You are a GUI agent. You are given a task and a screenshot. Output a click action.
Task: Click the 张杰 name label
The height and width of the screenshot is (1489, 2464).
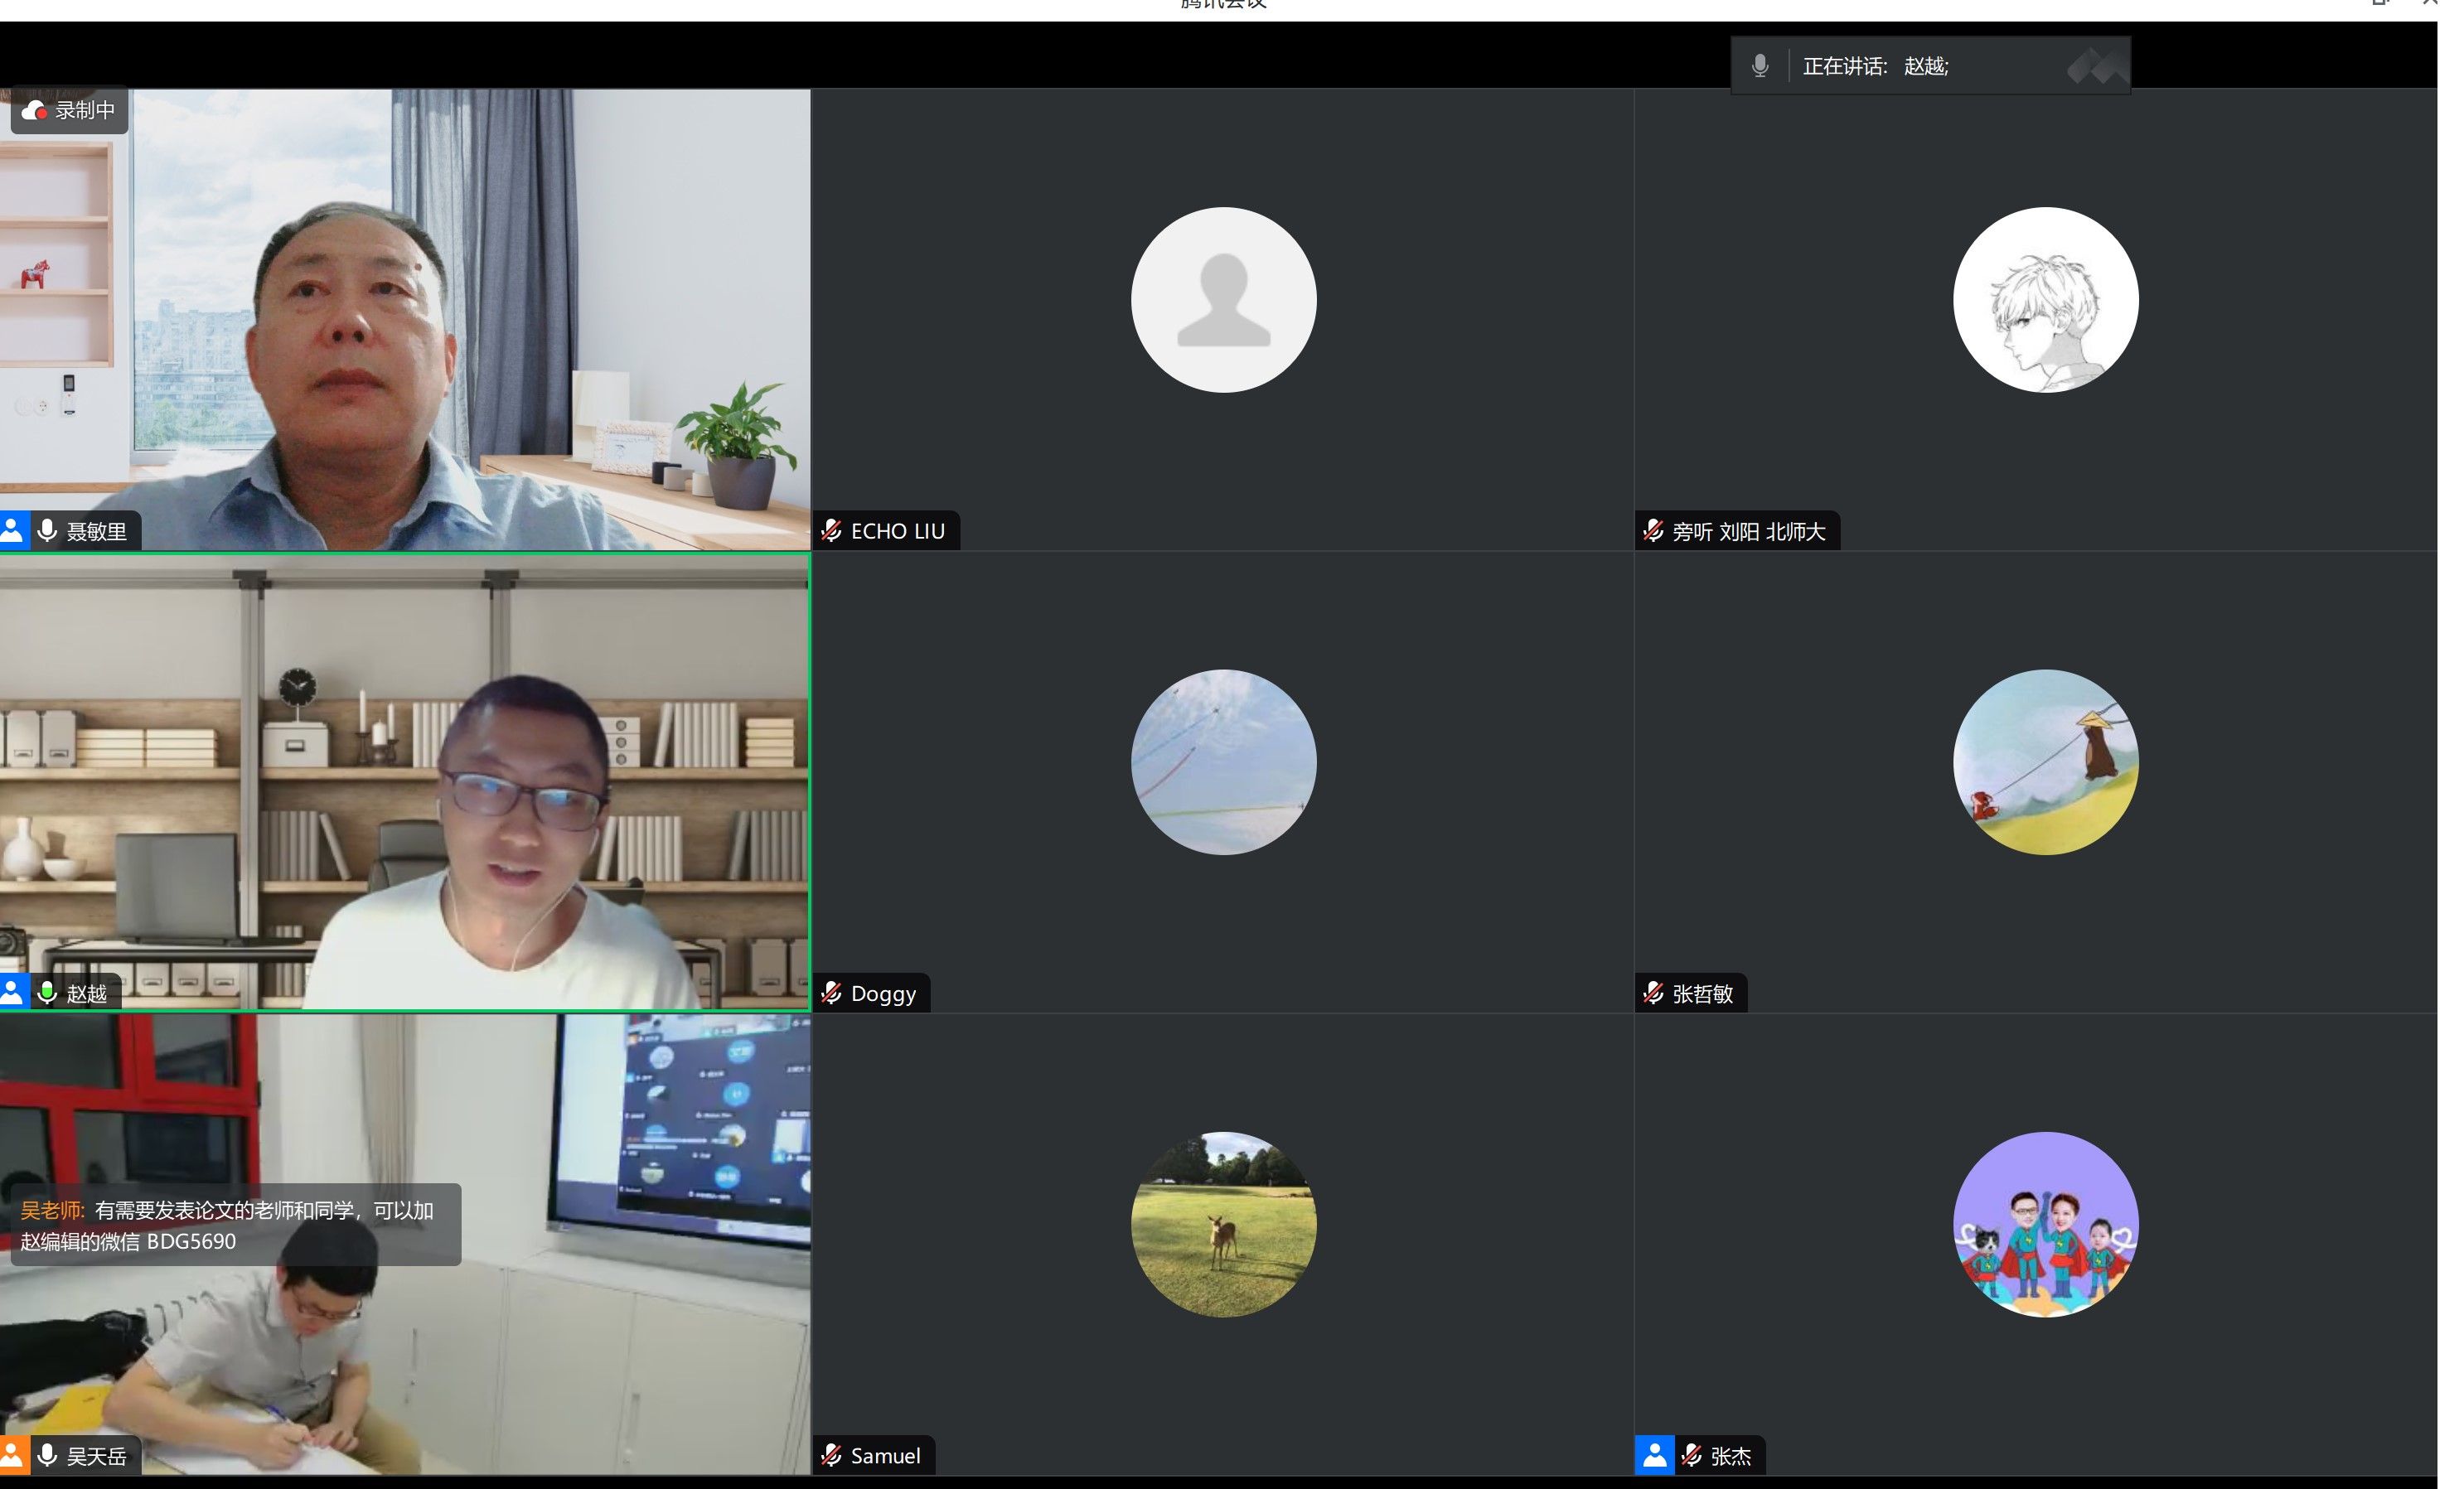pos(1730,1456)
